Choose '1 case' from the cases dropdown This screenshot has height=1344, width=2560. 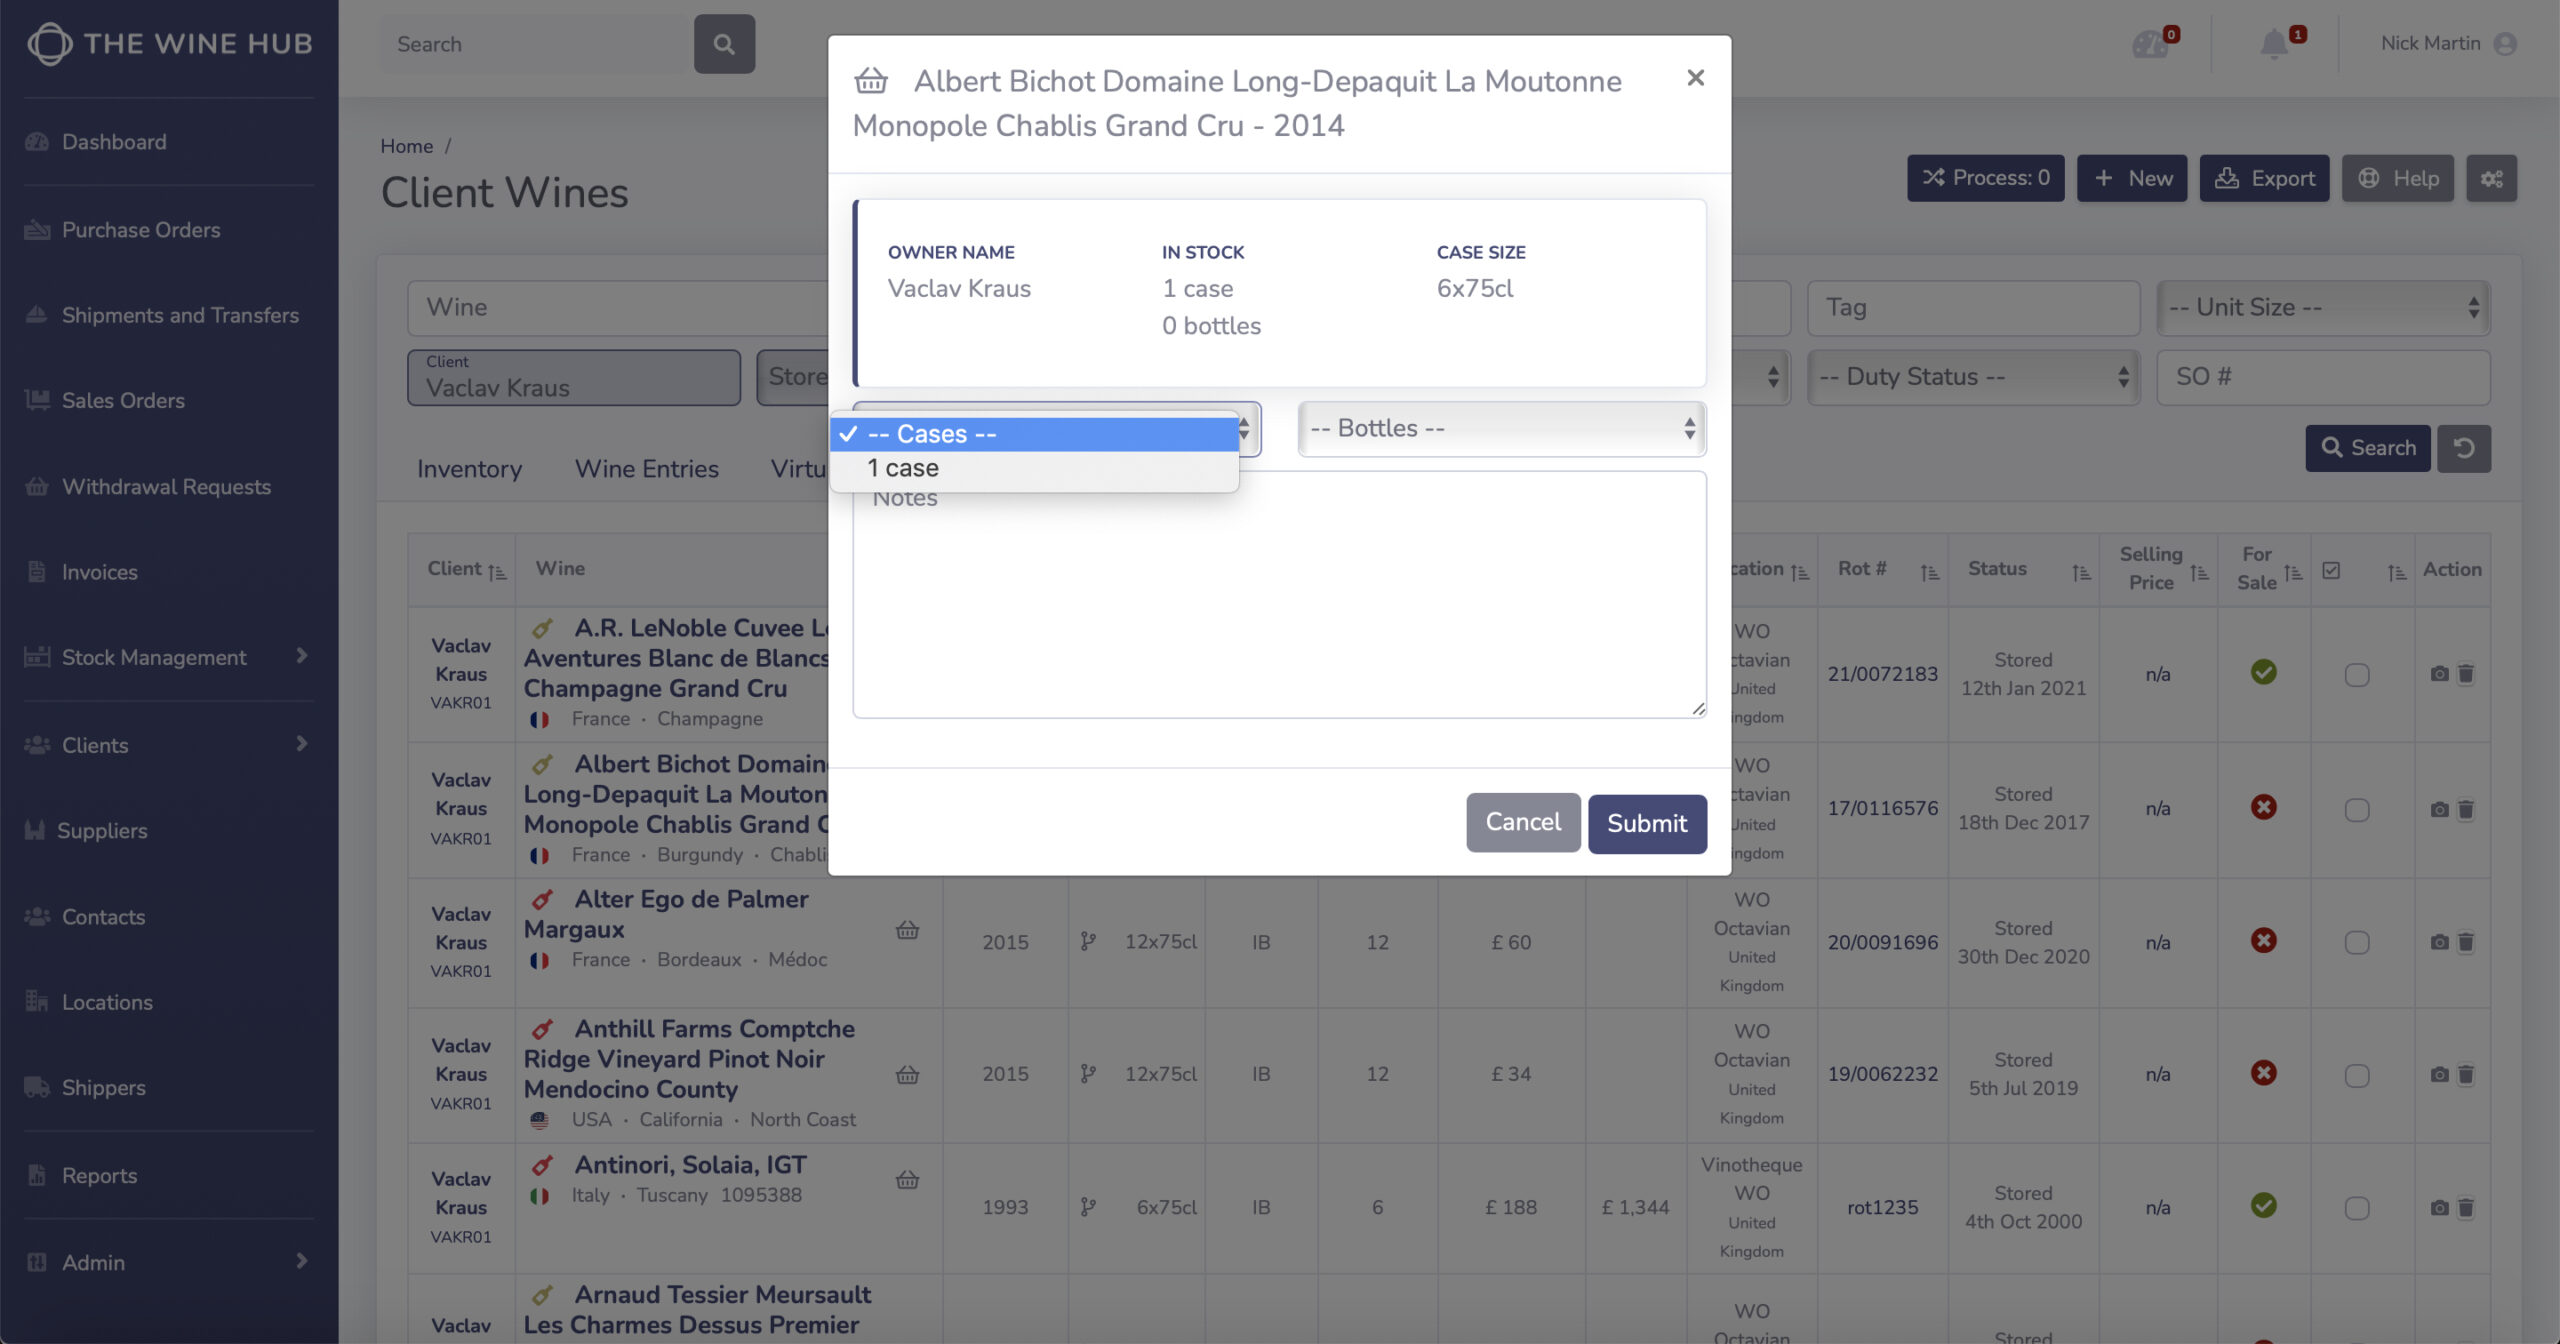pos(1034,468)
